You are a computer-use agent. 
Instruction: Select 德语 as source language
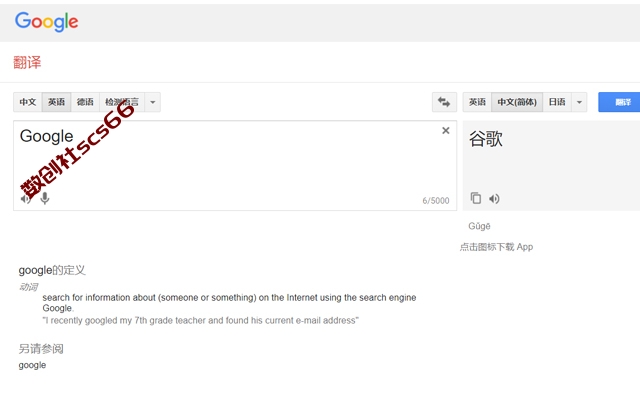(85, 102)
